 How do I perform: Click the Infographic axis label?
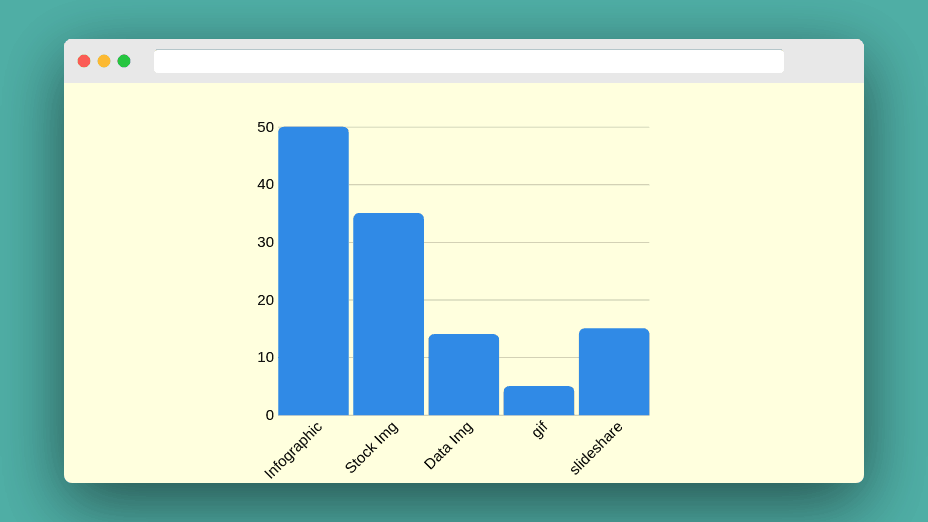click(x=293, y=450)
